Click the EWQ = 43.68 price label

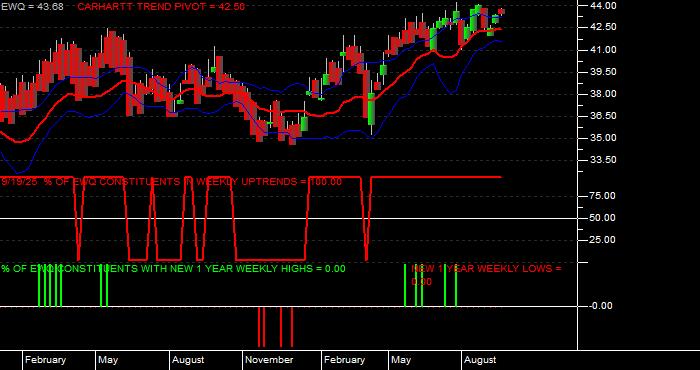coord(32,7)
